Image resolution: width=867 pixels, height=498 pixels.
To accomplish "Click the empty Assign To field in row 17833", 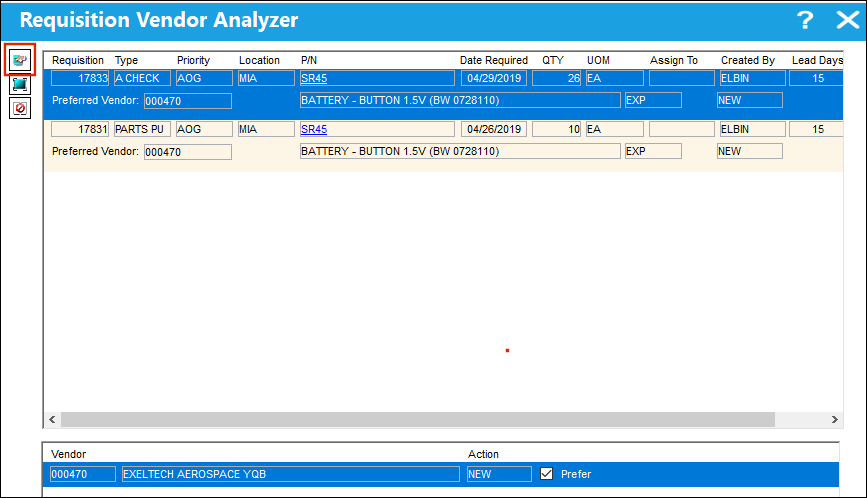I will pos(682,78).
